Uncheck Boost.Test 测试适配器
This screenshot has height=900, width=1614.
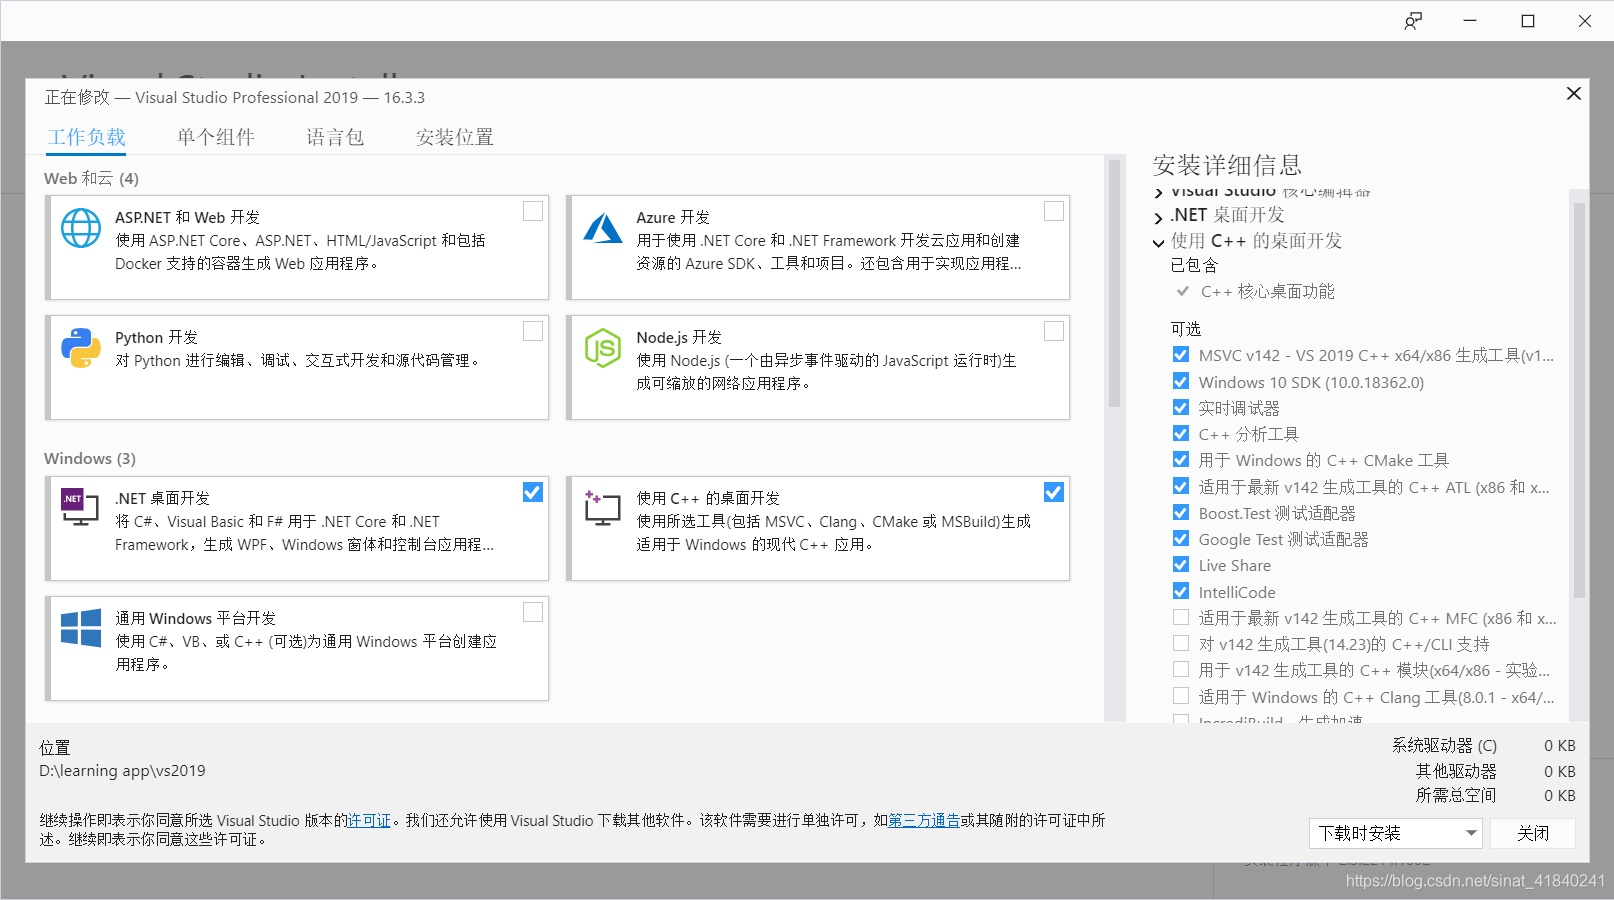point(1181,512)
